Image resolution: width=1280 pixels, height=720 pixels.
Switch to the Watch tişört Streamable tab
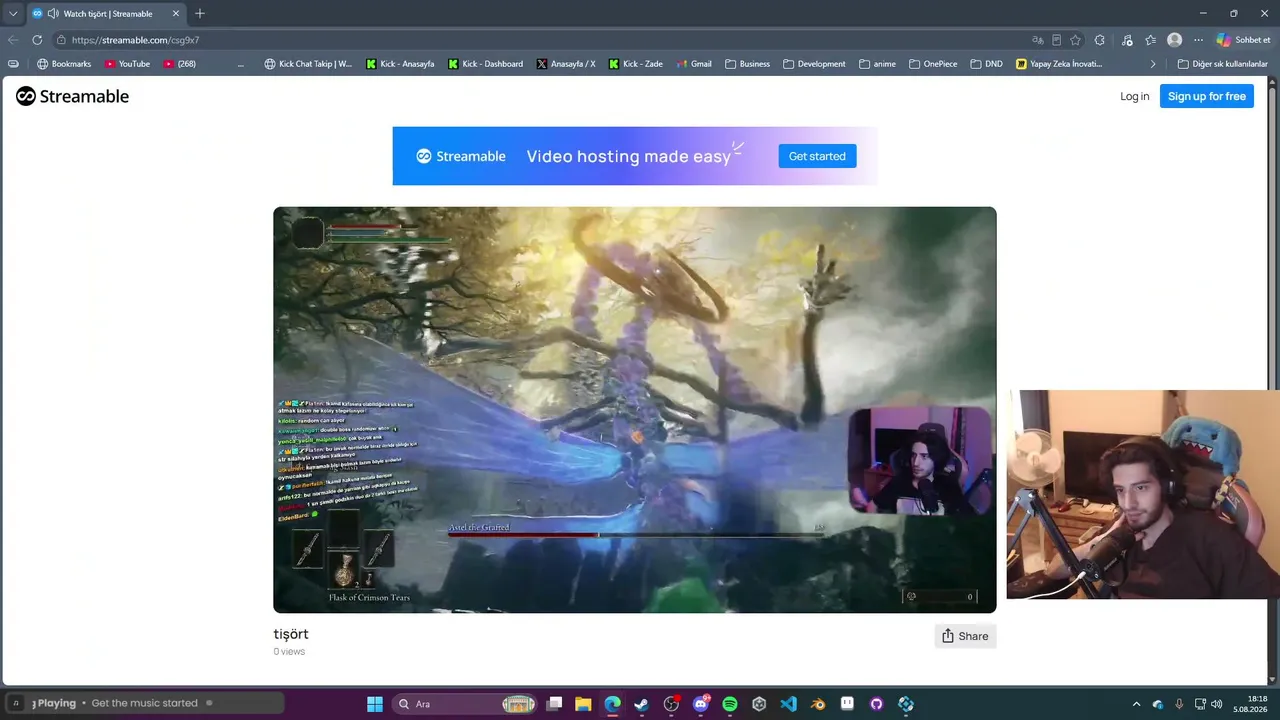tap(105, 14)
